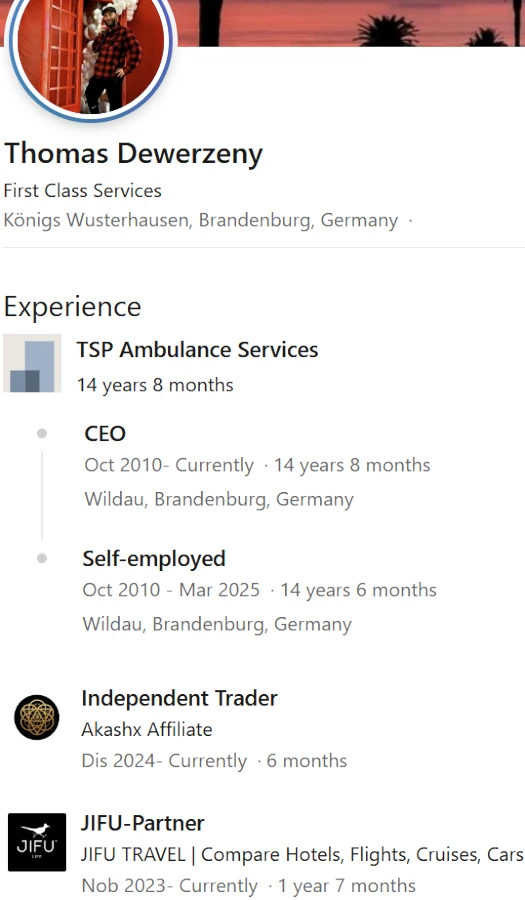Select the First Class Services headline

coord(83,191)
